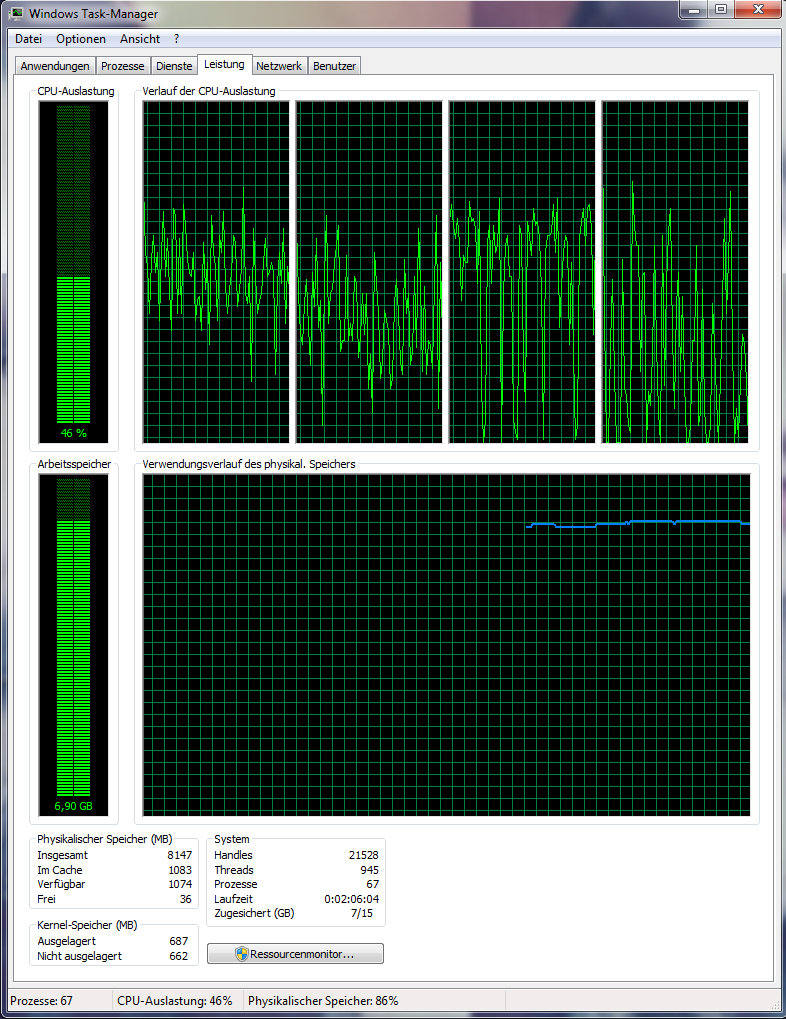Click the Im Cache value 1083
Image resolution: width=786 pixels, height=1019 pixels.
pyautogui.click(x=180, y=870)
